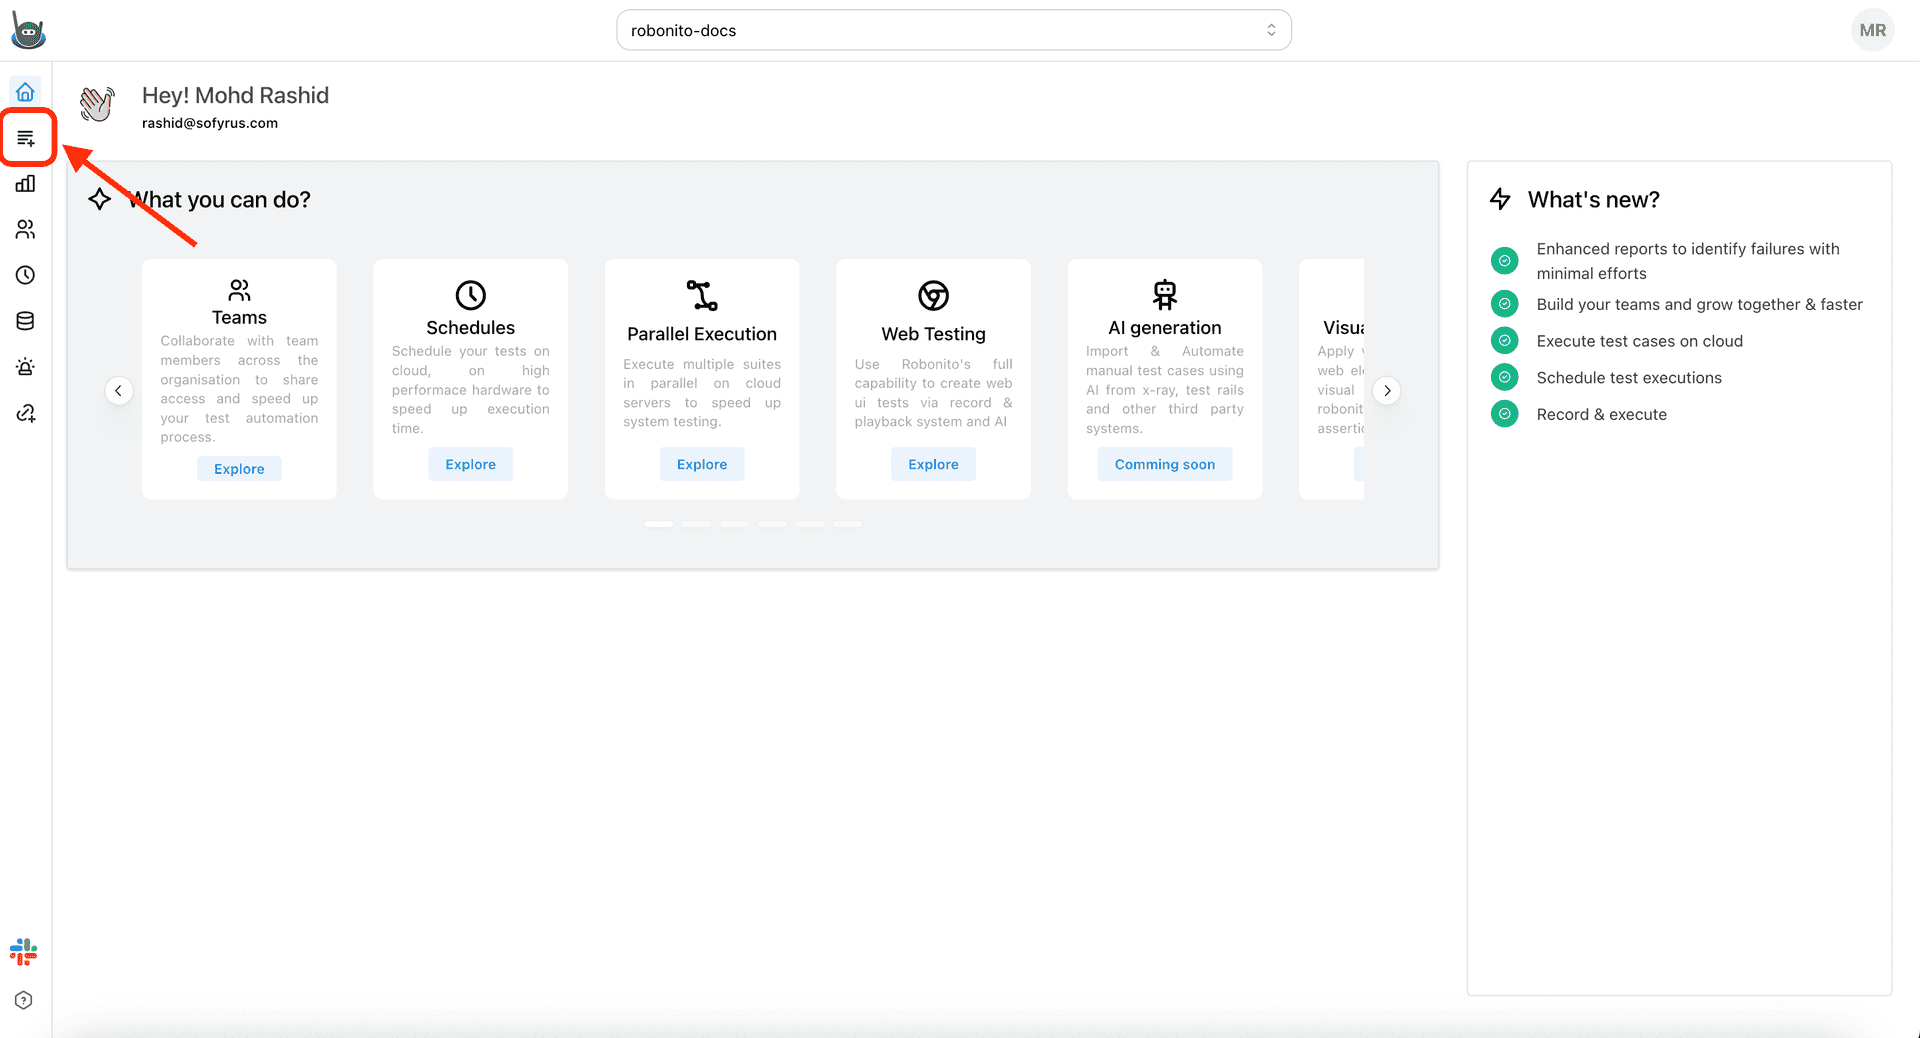
Task: Select the fifth carousel page indicator
Action: [x=810, y=524]
